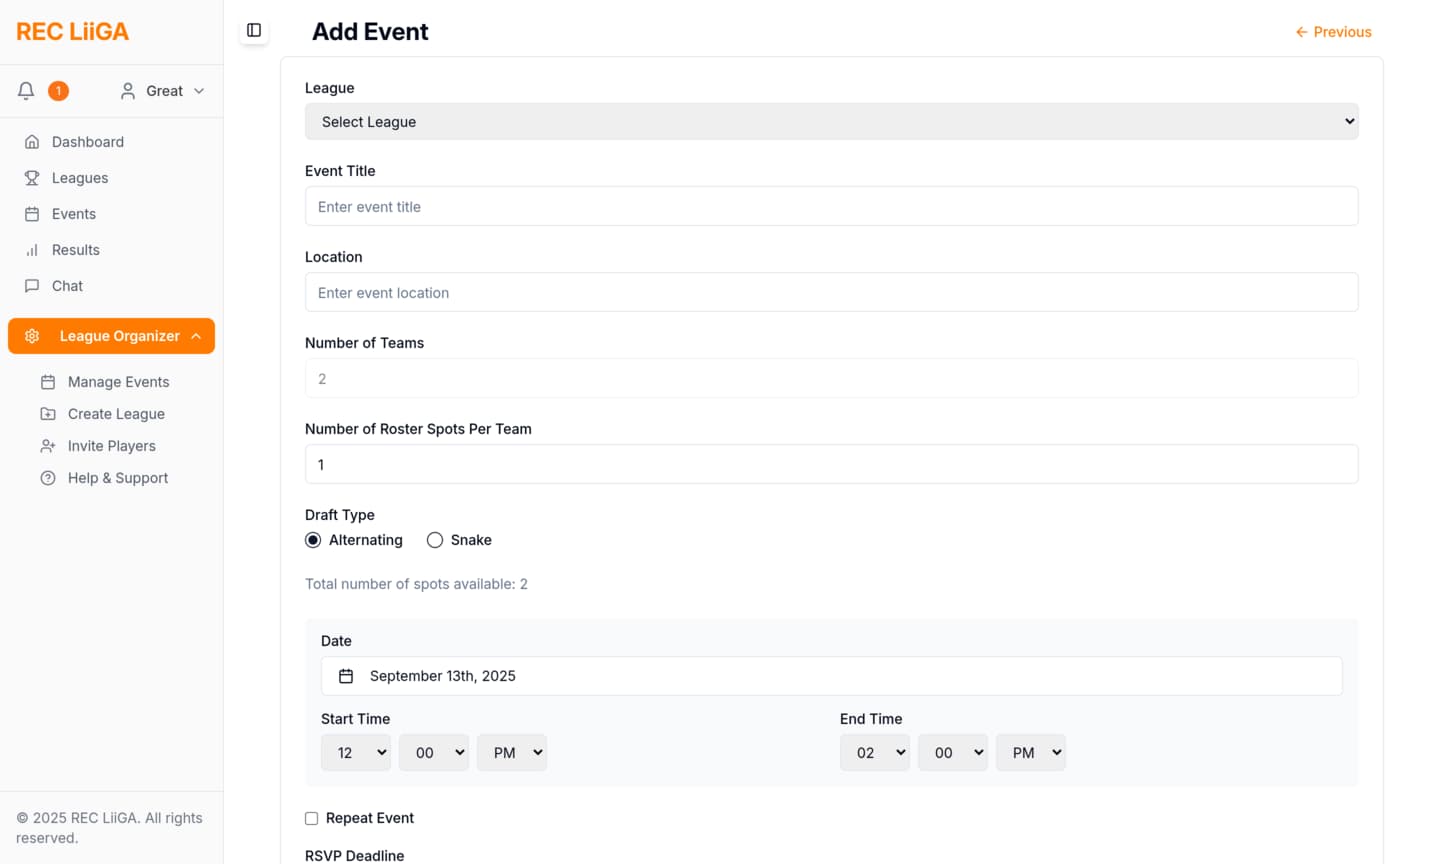
Task: Open the Select League dropdown
Action: click(831, 122)
